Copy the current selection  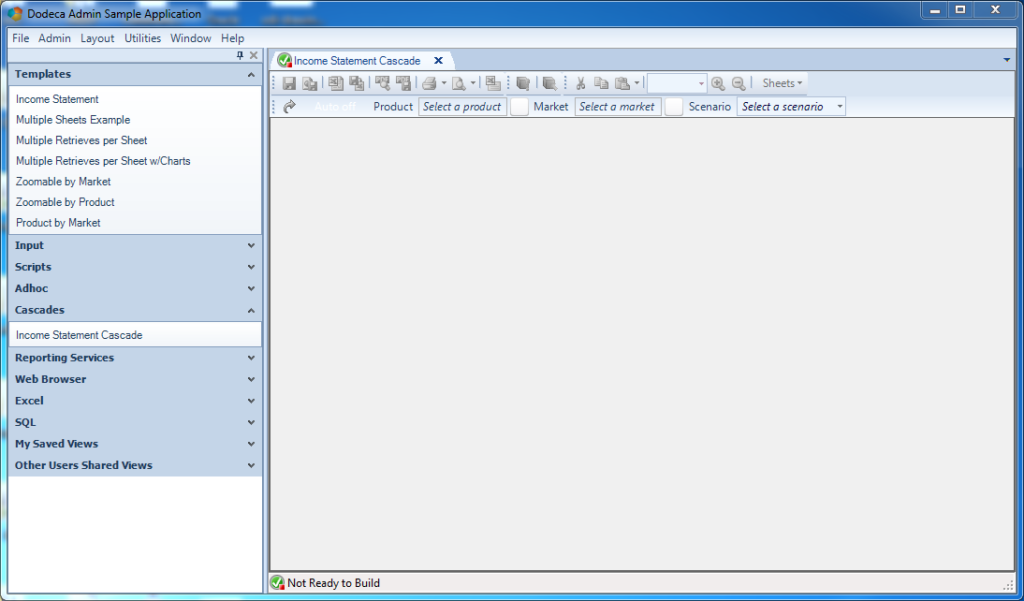pyautogui.click(x=601, y=83)
